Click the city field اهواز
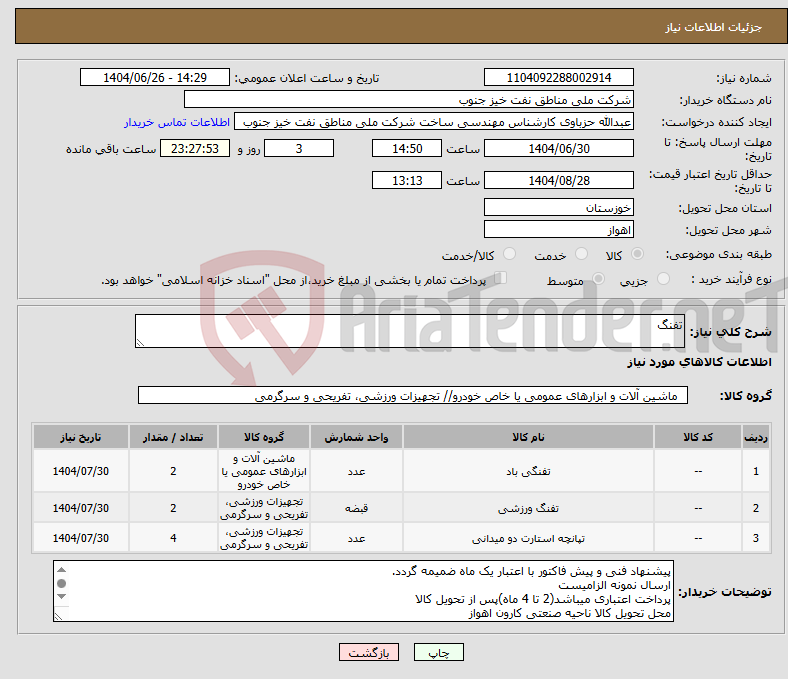The image size is (788, 679). point(558,230)
